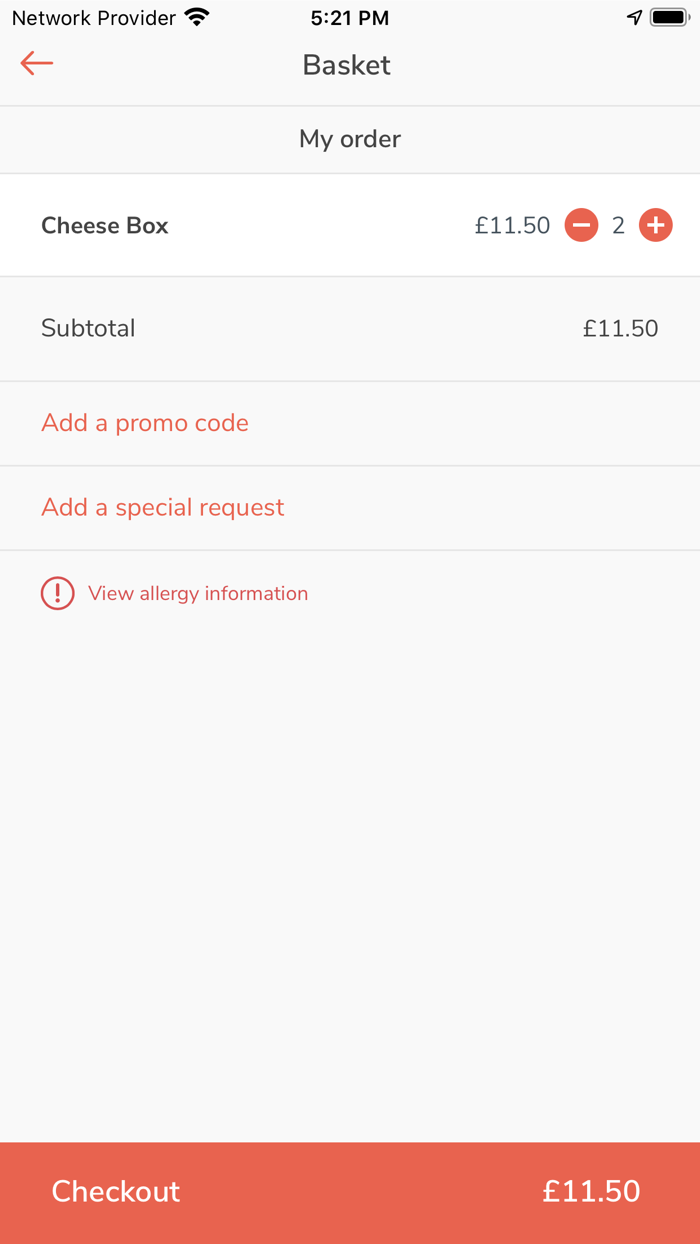This screenshot has height=1244, width=700.
Task: Tap the Subtotal label
Action: 88,328
